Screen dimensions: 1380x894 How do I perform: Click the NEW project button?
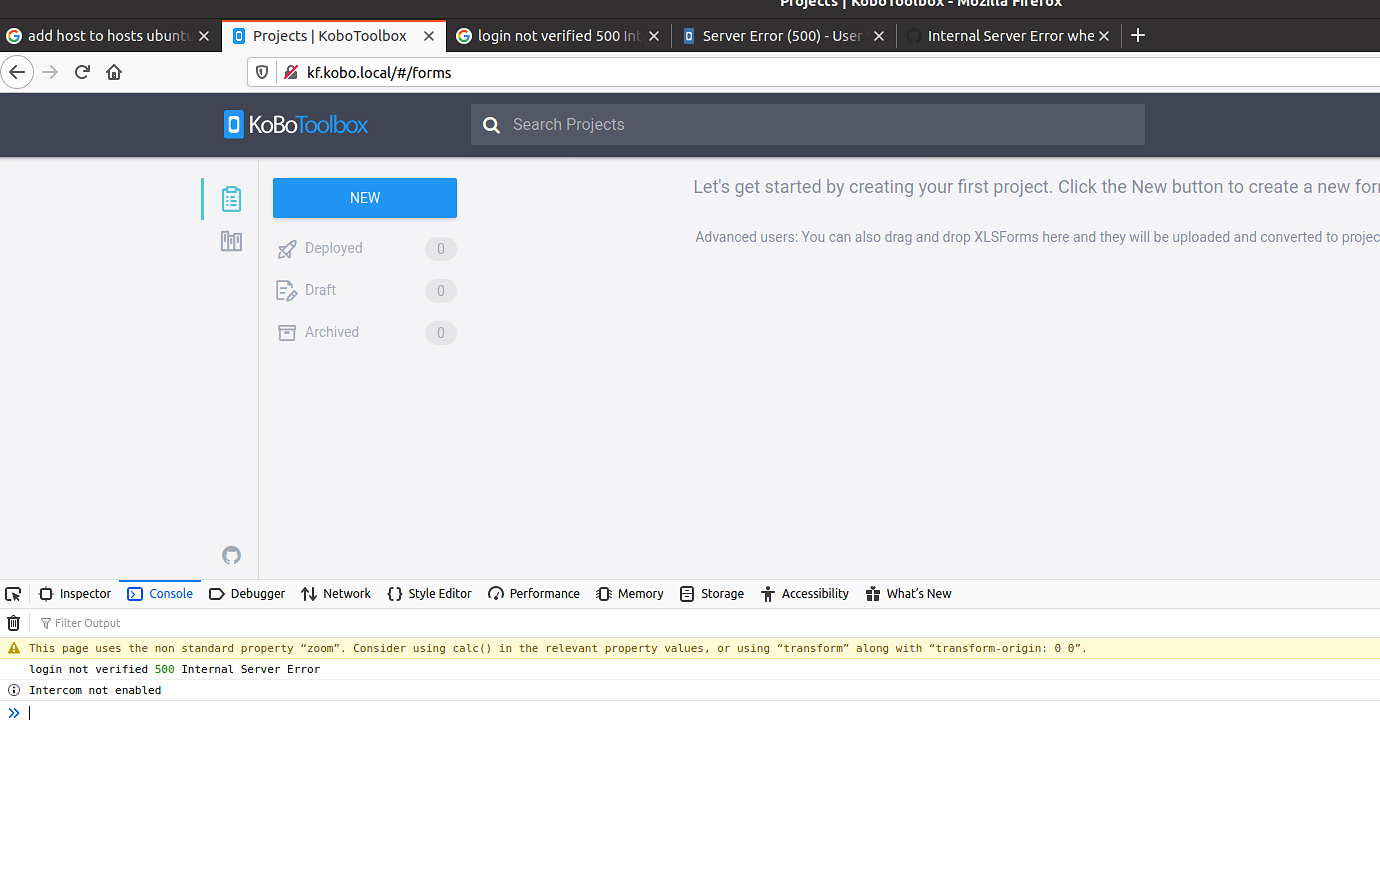[364, 197]
